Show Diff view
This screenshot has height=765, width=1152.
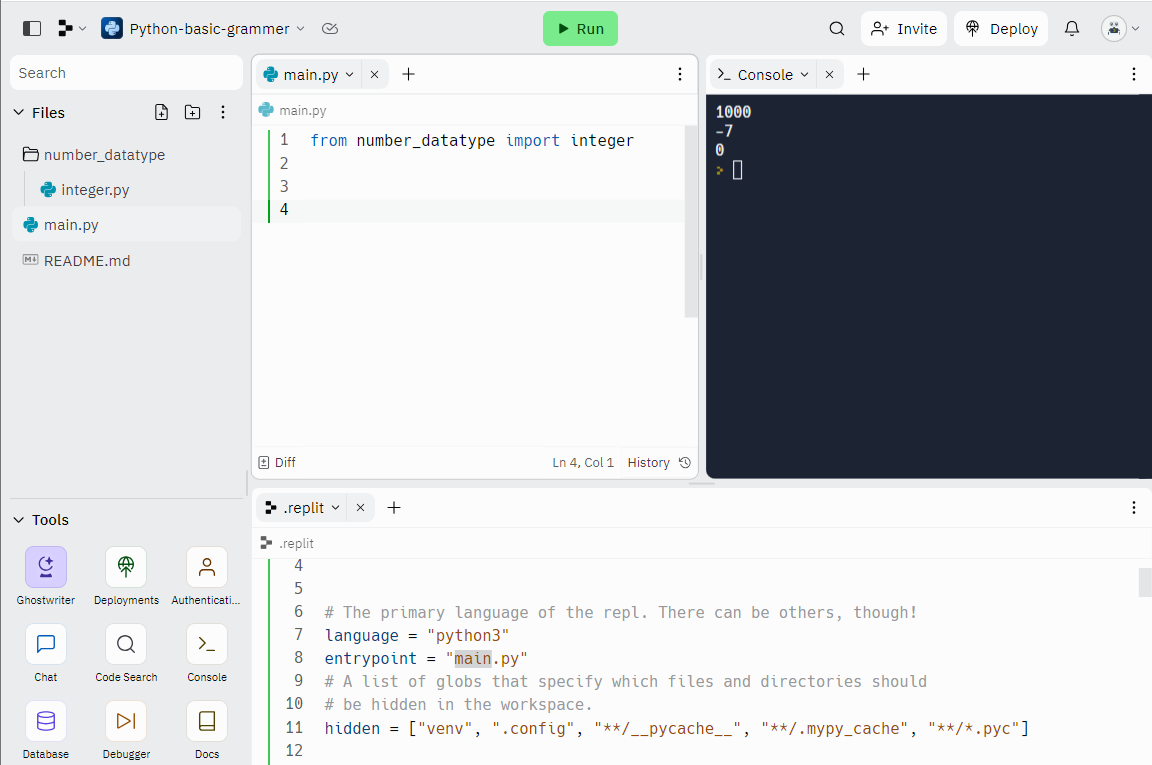tap(277, 462)
